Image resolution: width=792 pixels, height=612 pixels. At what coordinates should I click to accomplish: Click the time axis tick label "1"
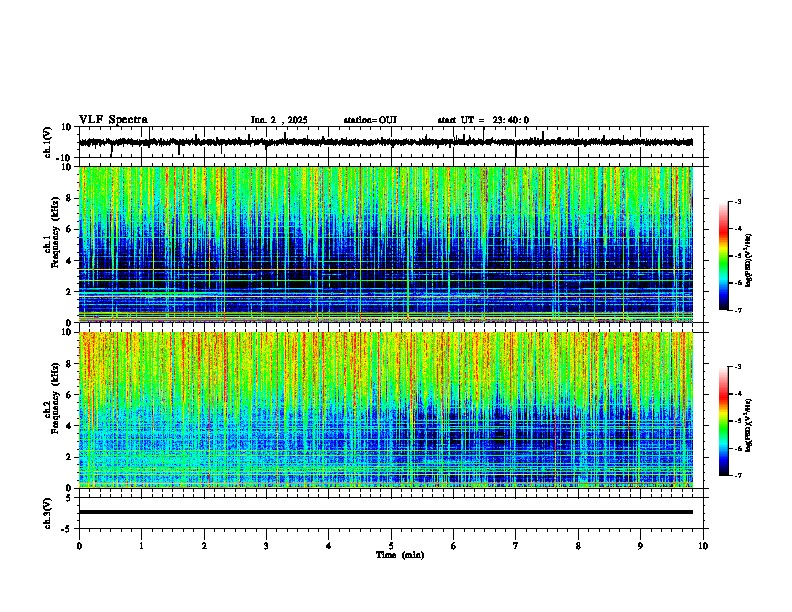point(141,546)
